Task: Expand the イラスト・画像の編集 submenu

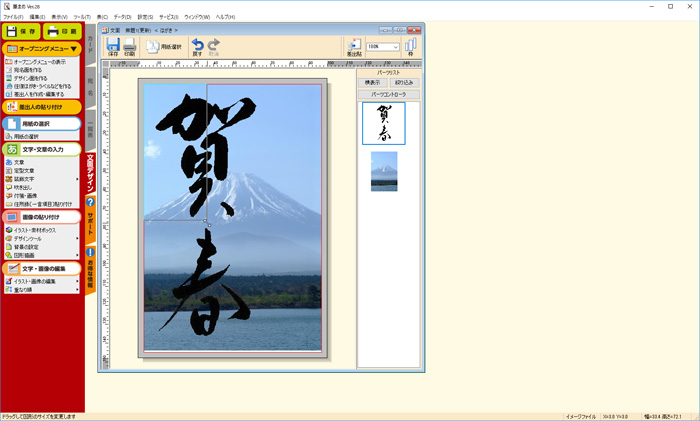Action: 78,281
